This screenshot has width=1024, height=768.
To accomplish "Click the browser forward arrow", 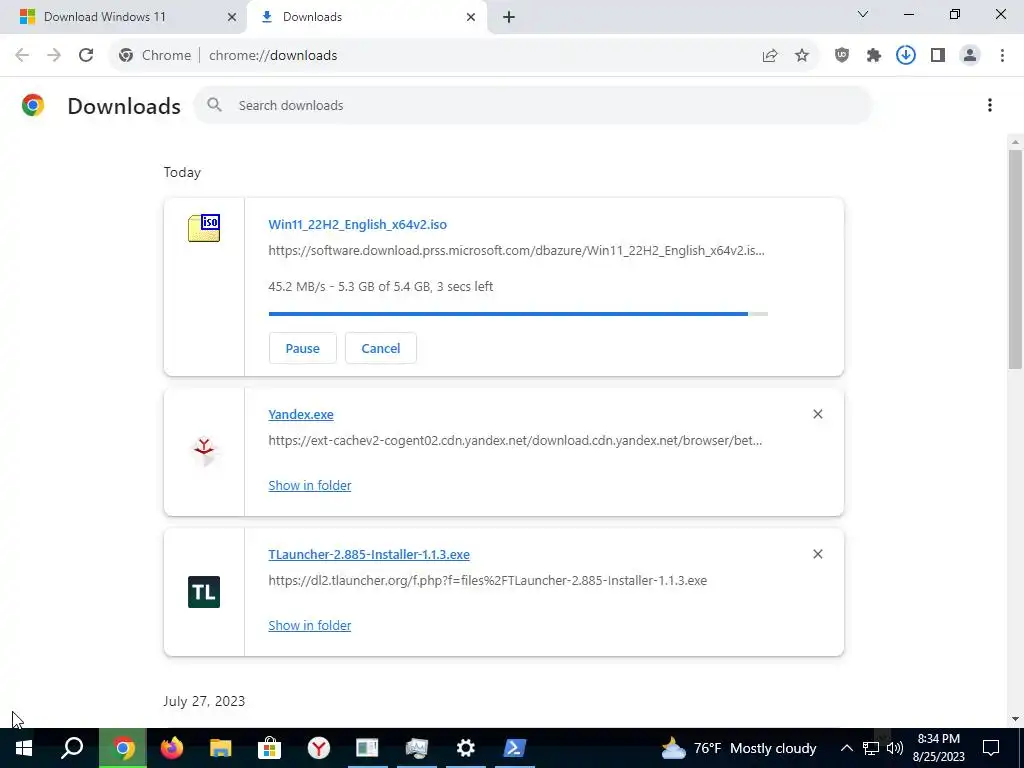I will pos(54,55).
